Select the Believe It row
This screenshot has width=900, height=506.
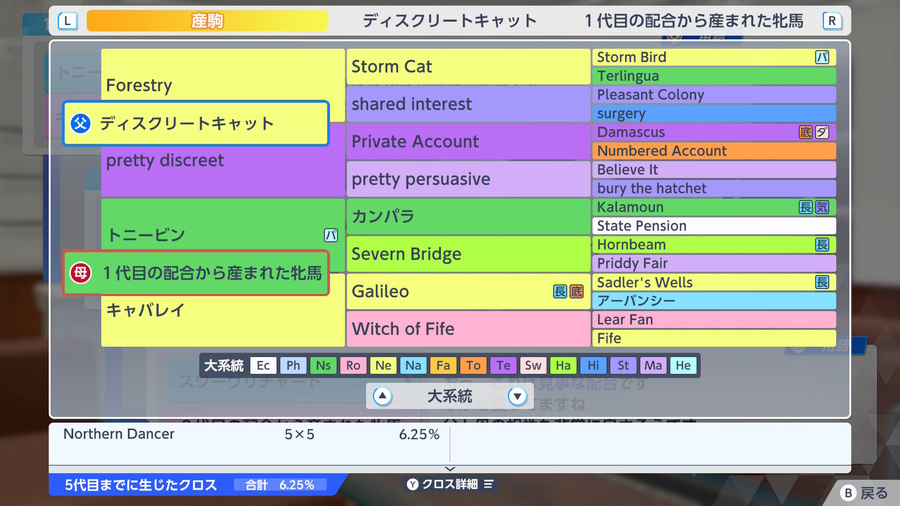tap(714, 169)
